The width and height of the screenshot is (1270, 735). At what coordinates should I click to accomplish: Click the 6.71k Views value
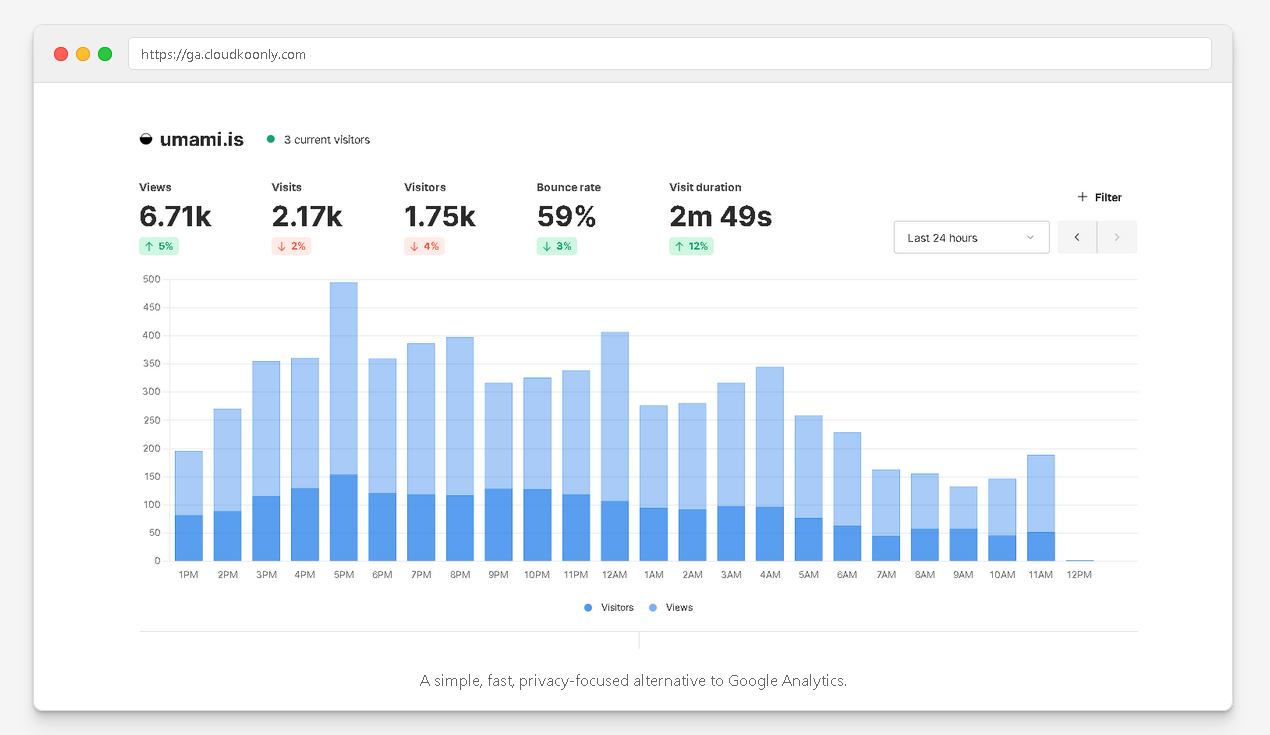point(175,216)
